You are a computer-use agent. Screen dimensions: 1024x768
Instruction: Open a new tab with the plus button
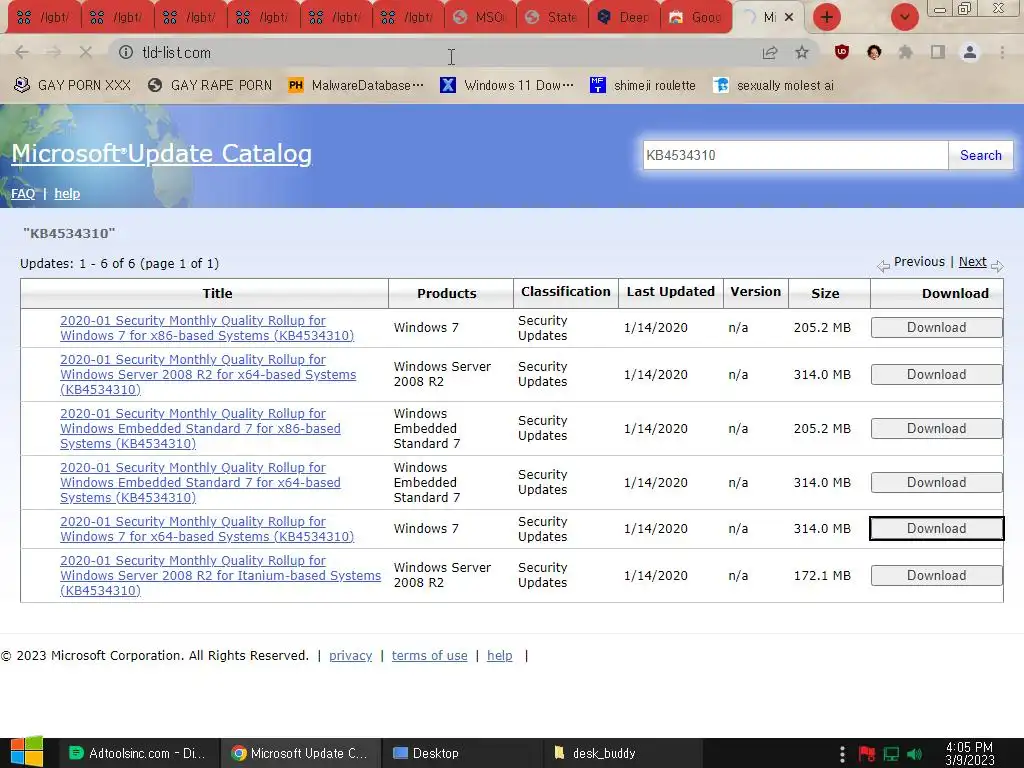point(827,17)
